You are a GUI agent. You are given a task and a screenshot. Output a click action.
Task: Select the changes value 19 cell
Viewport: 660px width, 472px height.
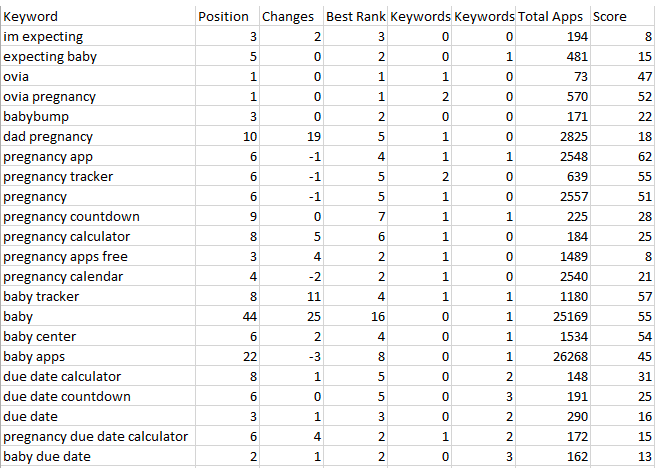coord(291,136)
